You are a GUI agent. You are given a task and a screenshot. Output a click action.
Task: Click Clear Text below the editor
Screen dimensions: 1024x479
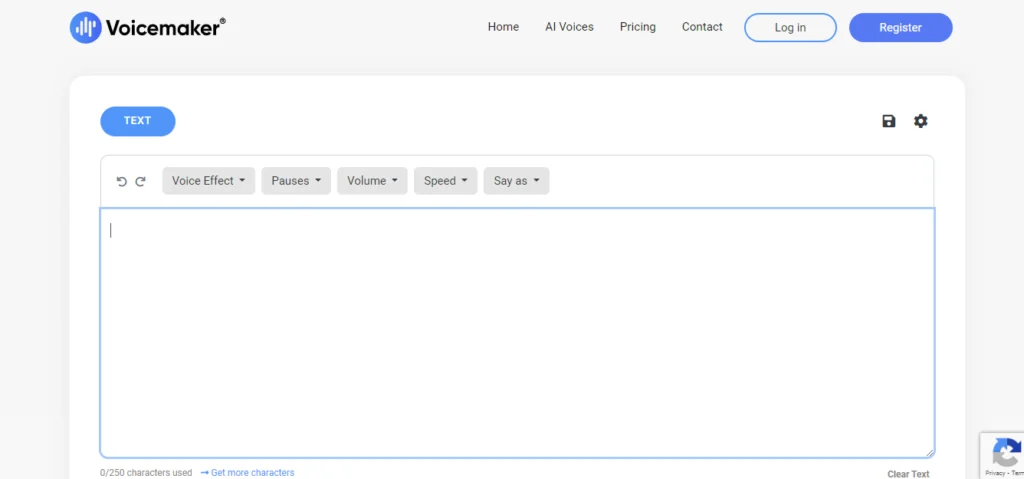click(908, 474)
